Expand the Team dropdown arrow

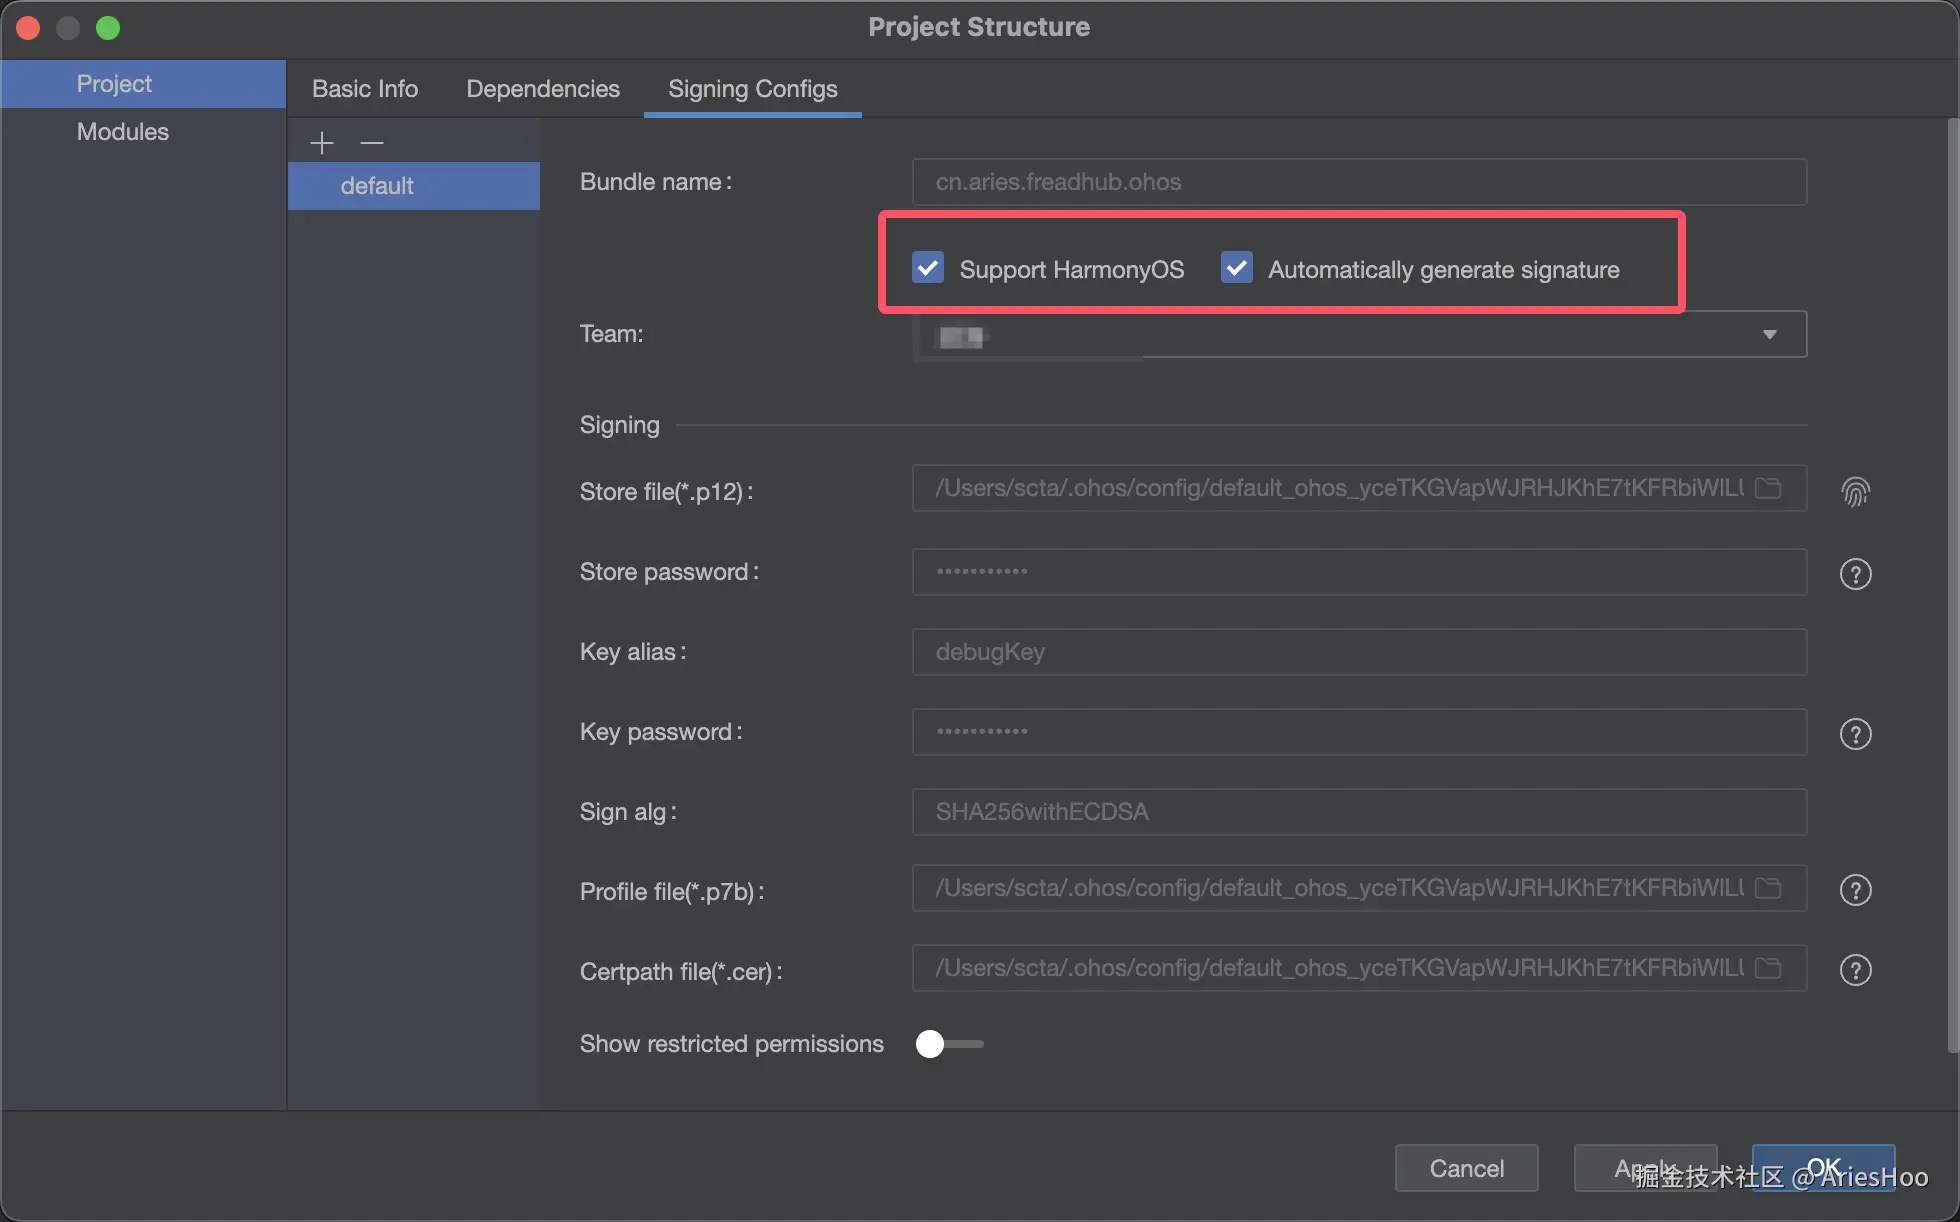pos(1769,334)
